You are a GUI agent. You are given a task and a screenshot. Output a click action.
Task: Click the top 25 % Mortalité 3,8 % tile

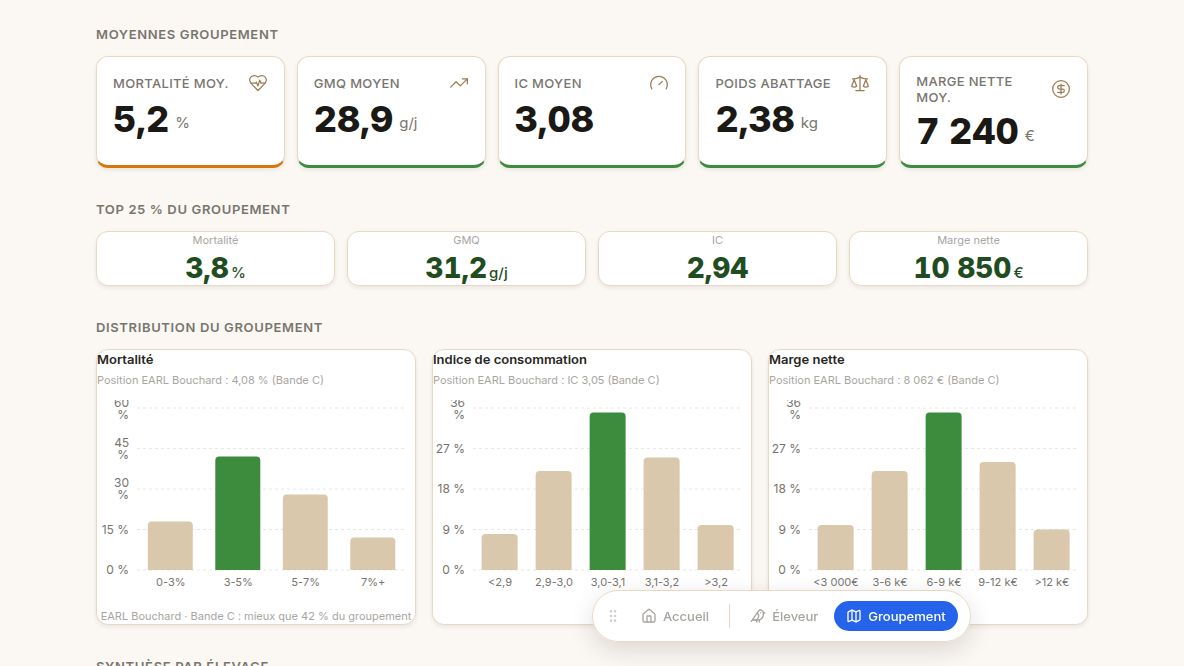pyautogui.click(x=215, y=258)
